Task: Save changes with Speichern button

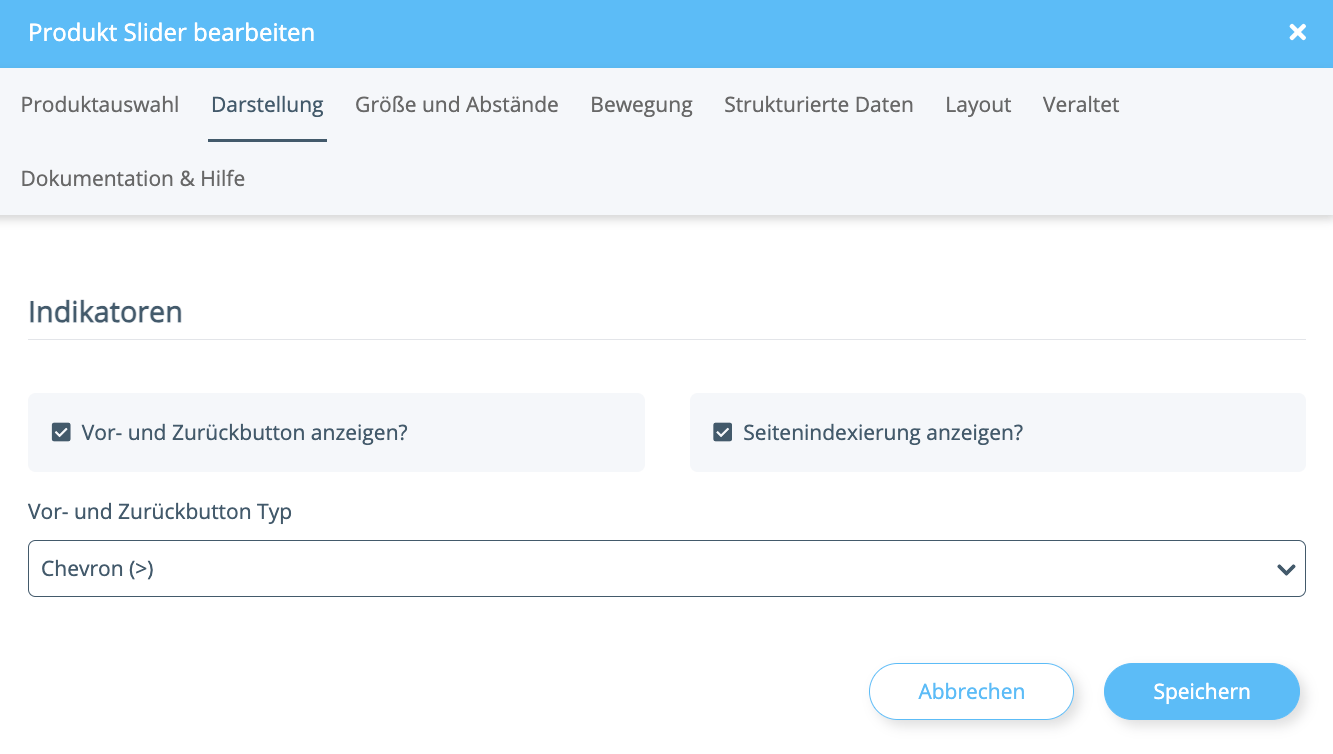Action: (x=1201, y=691)
